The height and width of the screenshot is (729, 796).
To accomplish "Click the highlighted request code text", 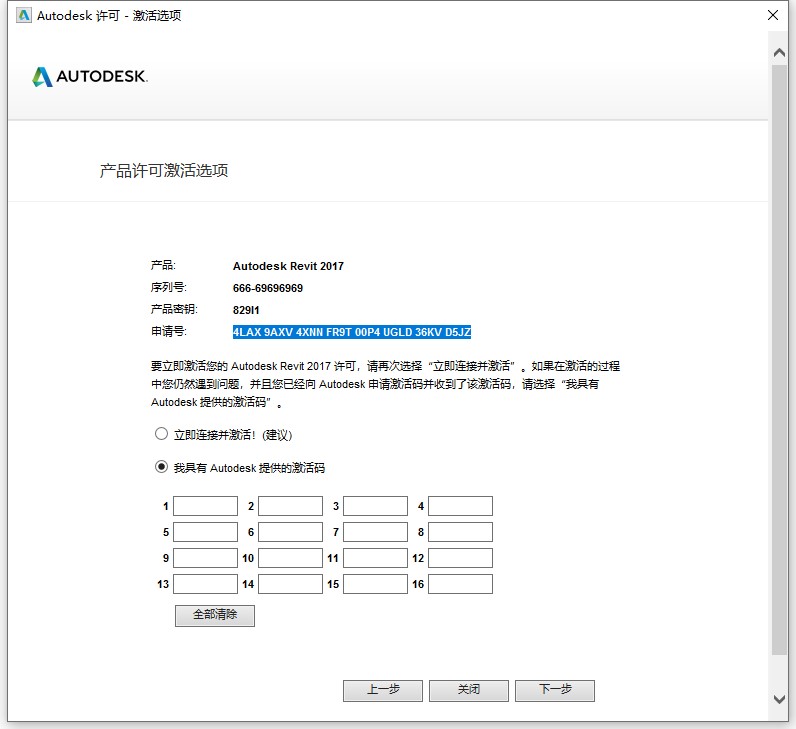I will pos(351,332).
